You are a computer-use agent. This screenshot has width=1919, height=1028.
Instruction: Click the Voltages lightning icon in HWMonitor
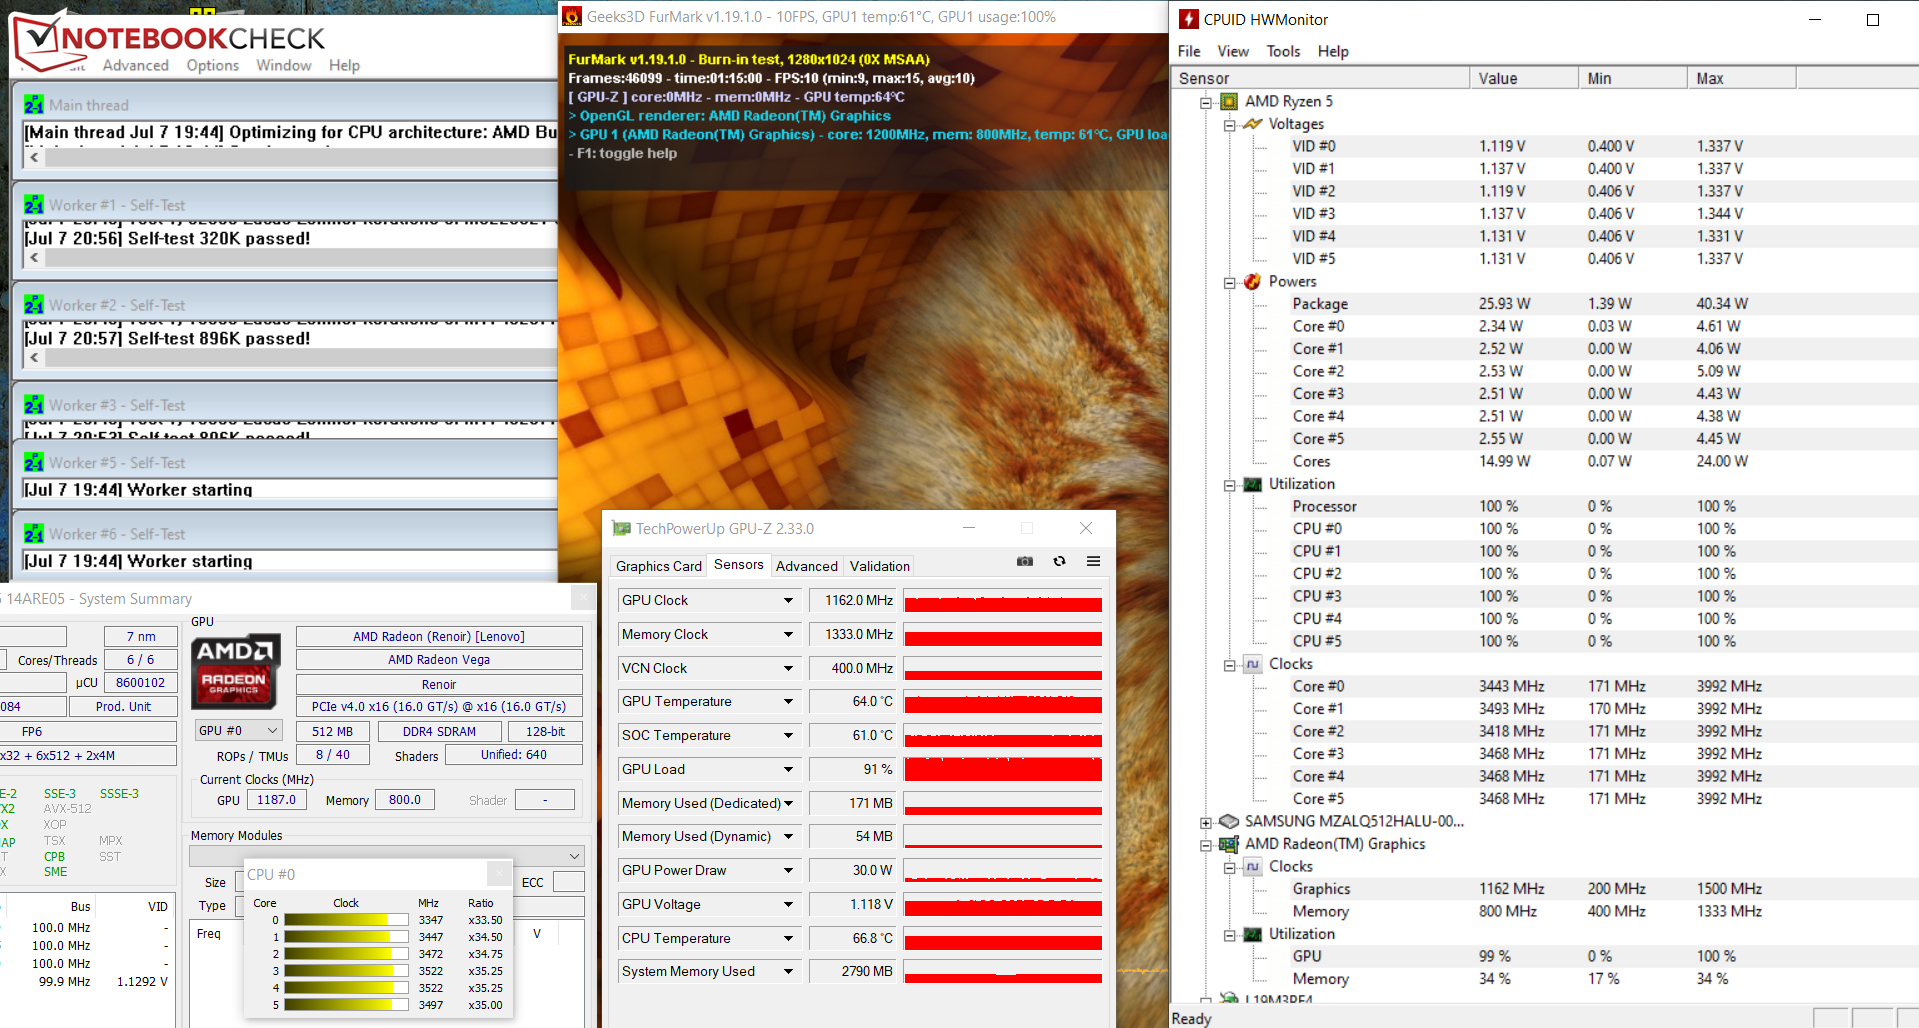[x=1252, y=124]
